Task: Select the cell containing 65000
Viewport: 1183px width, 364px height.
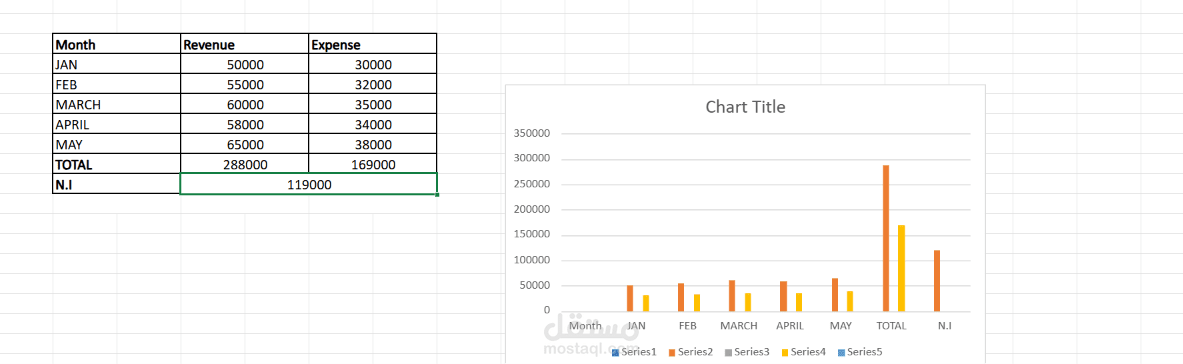Action: 244,144
